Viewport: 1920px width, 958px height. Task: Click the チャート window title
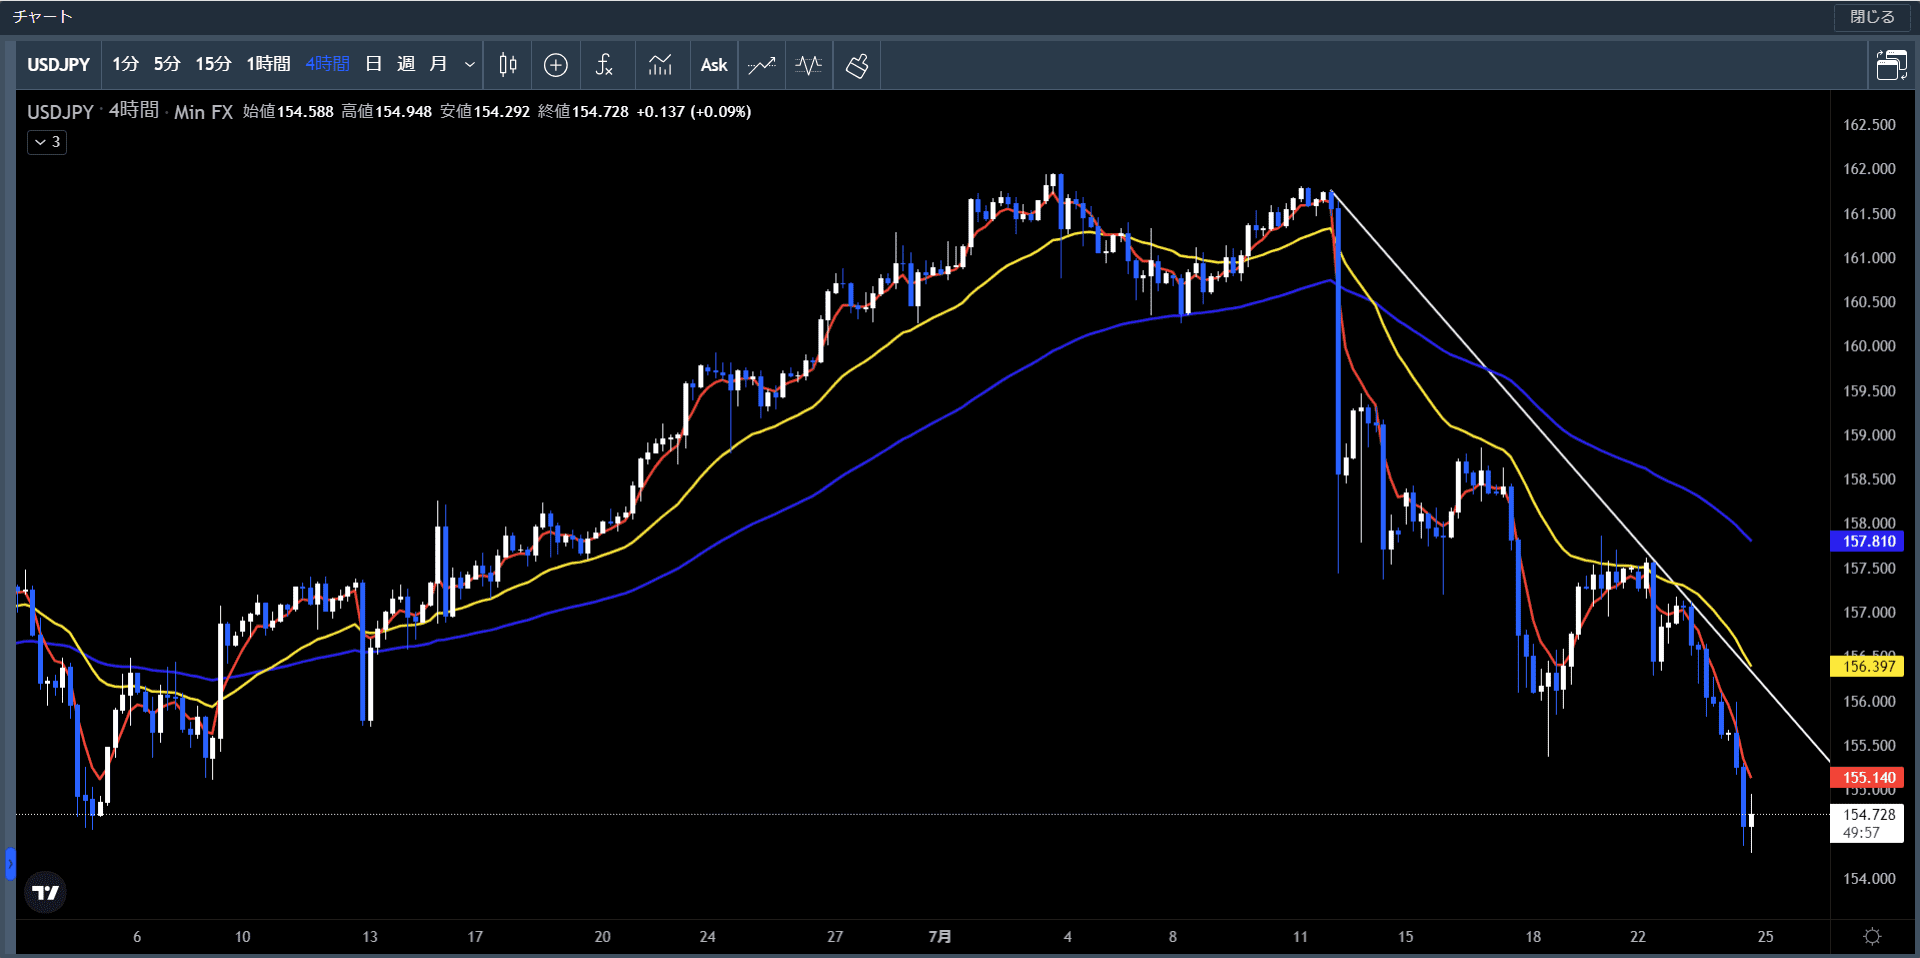(x=43, y=17)
